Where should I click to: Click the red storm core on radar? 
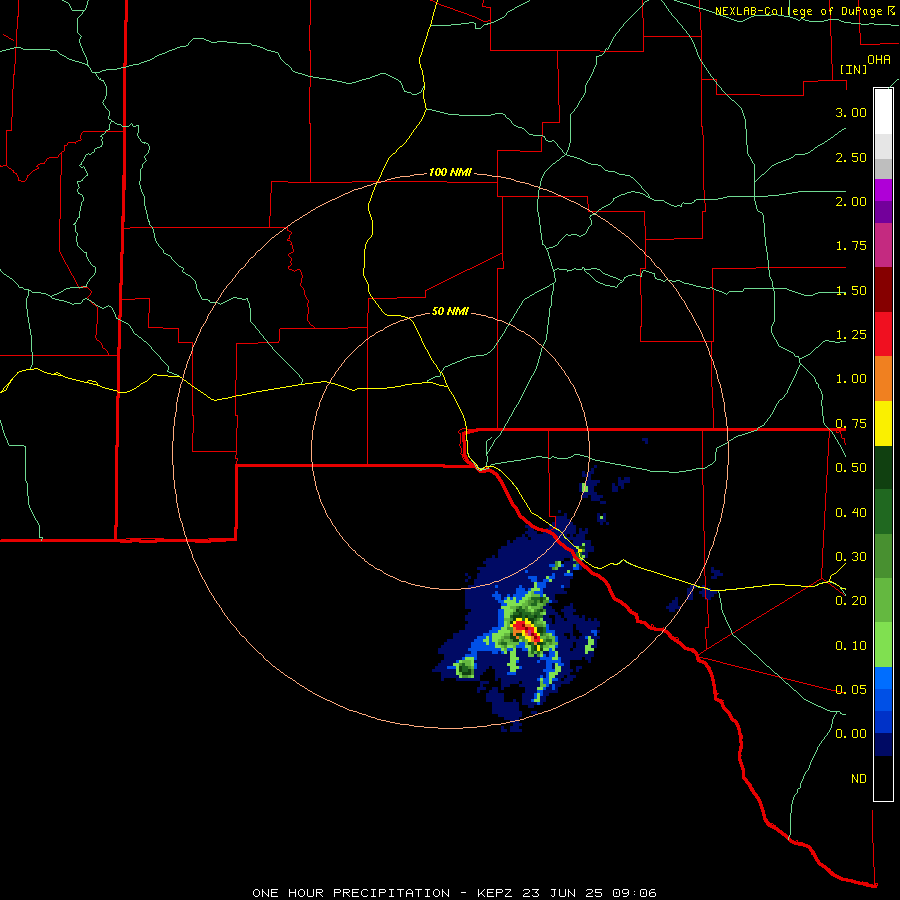526,630
